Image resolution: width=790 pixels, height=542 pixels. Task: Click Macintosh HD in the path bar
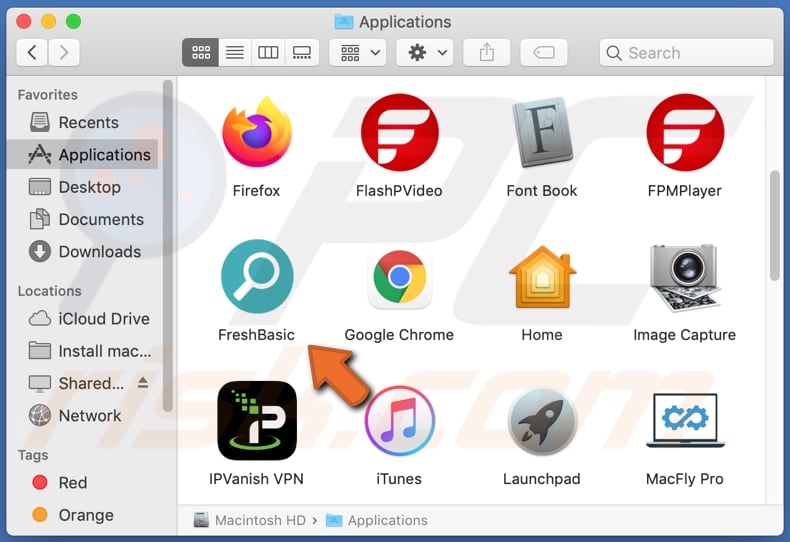tap(250, 520)
